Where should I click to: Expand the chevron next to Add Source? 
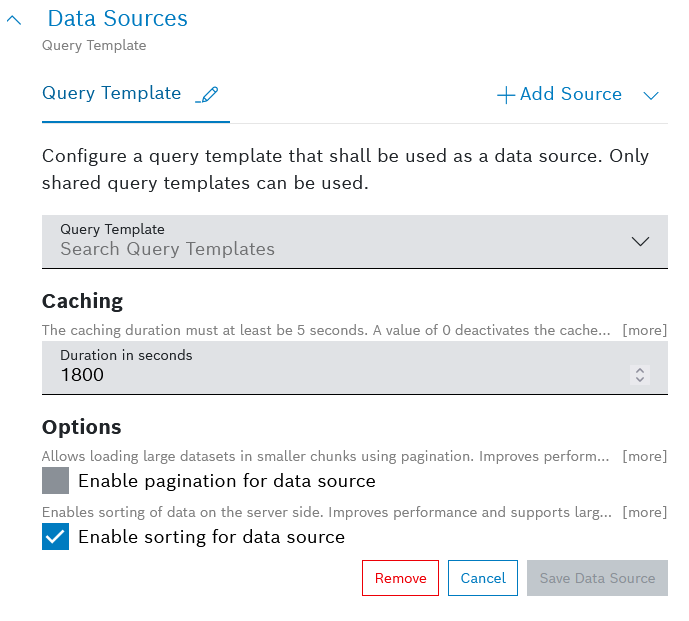[x=651, y=96]
